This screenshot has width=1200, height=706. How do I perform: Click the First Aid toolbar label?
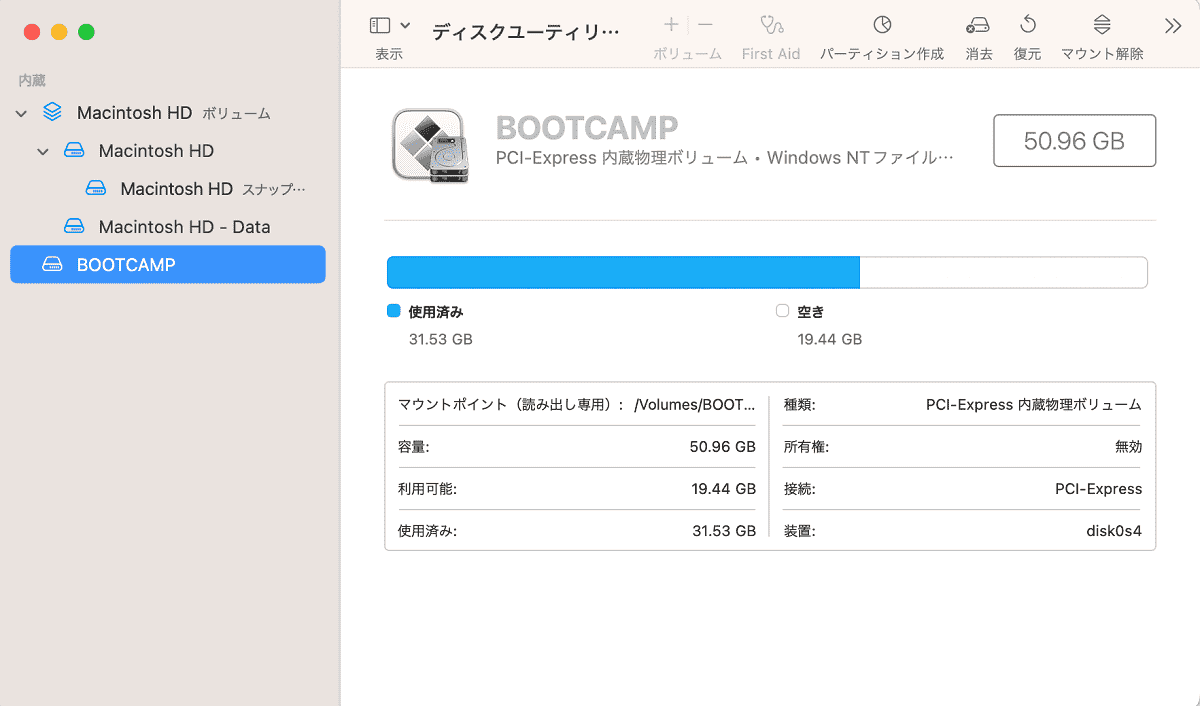pyautogui.click(x=771, y=54)
